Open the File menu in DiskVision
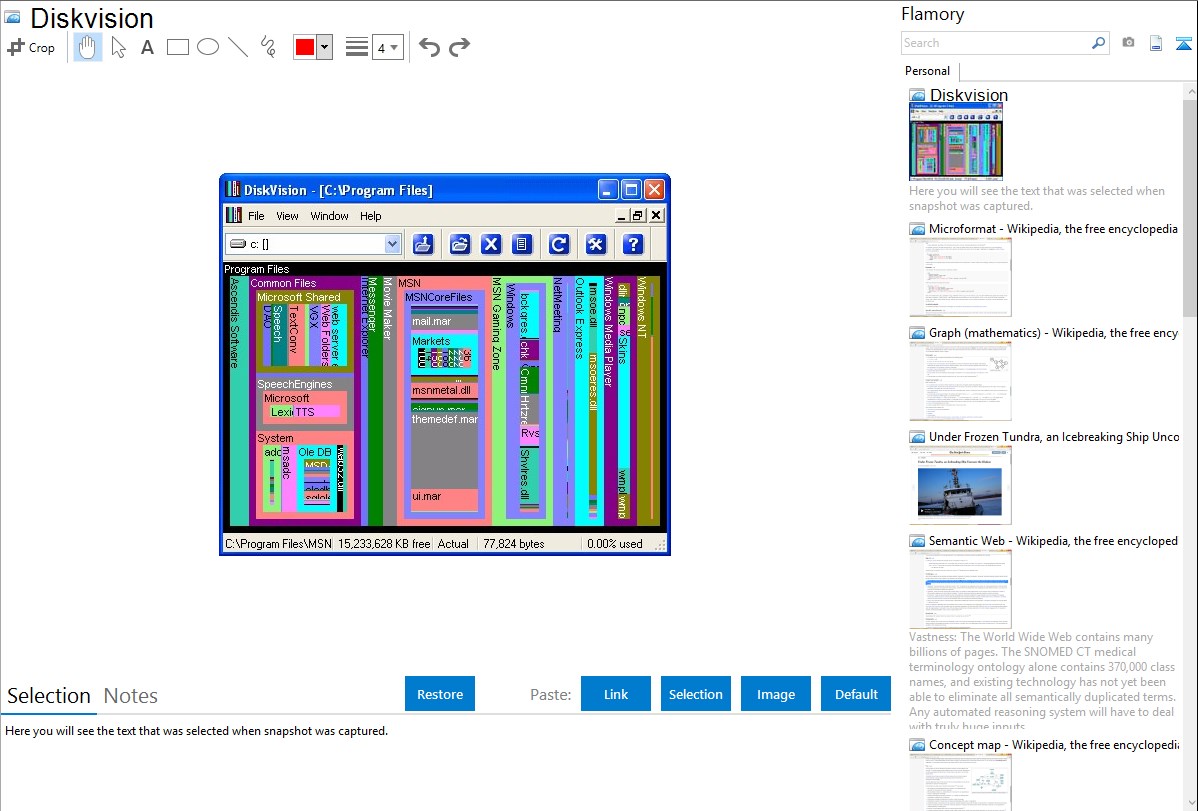The width and height of the screenshot is (1198, 811). tap(256, 216)
